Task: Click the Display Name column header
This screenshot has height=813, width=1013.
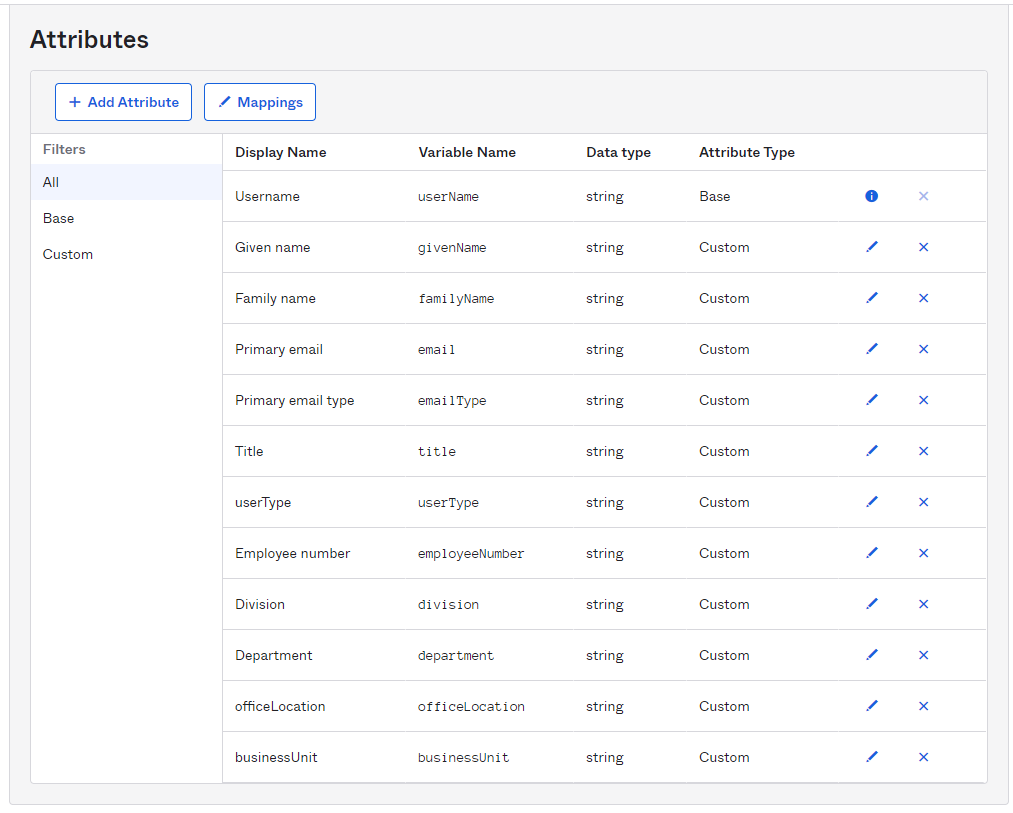Action: [280, 152]
